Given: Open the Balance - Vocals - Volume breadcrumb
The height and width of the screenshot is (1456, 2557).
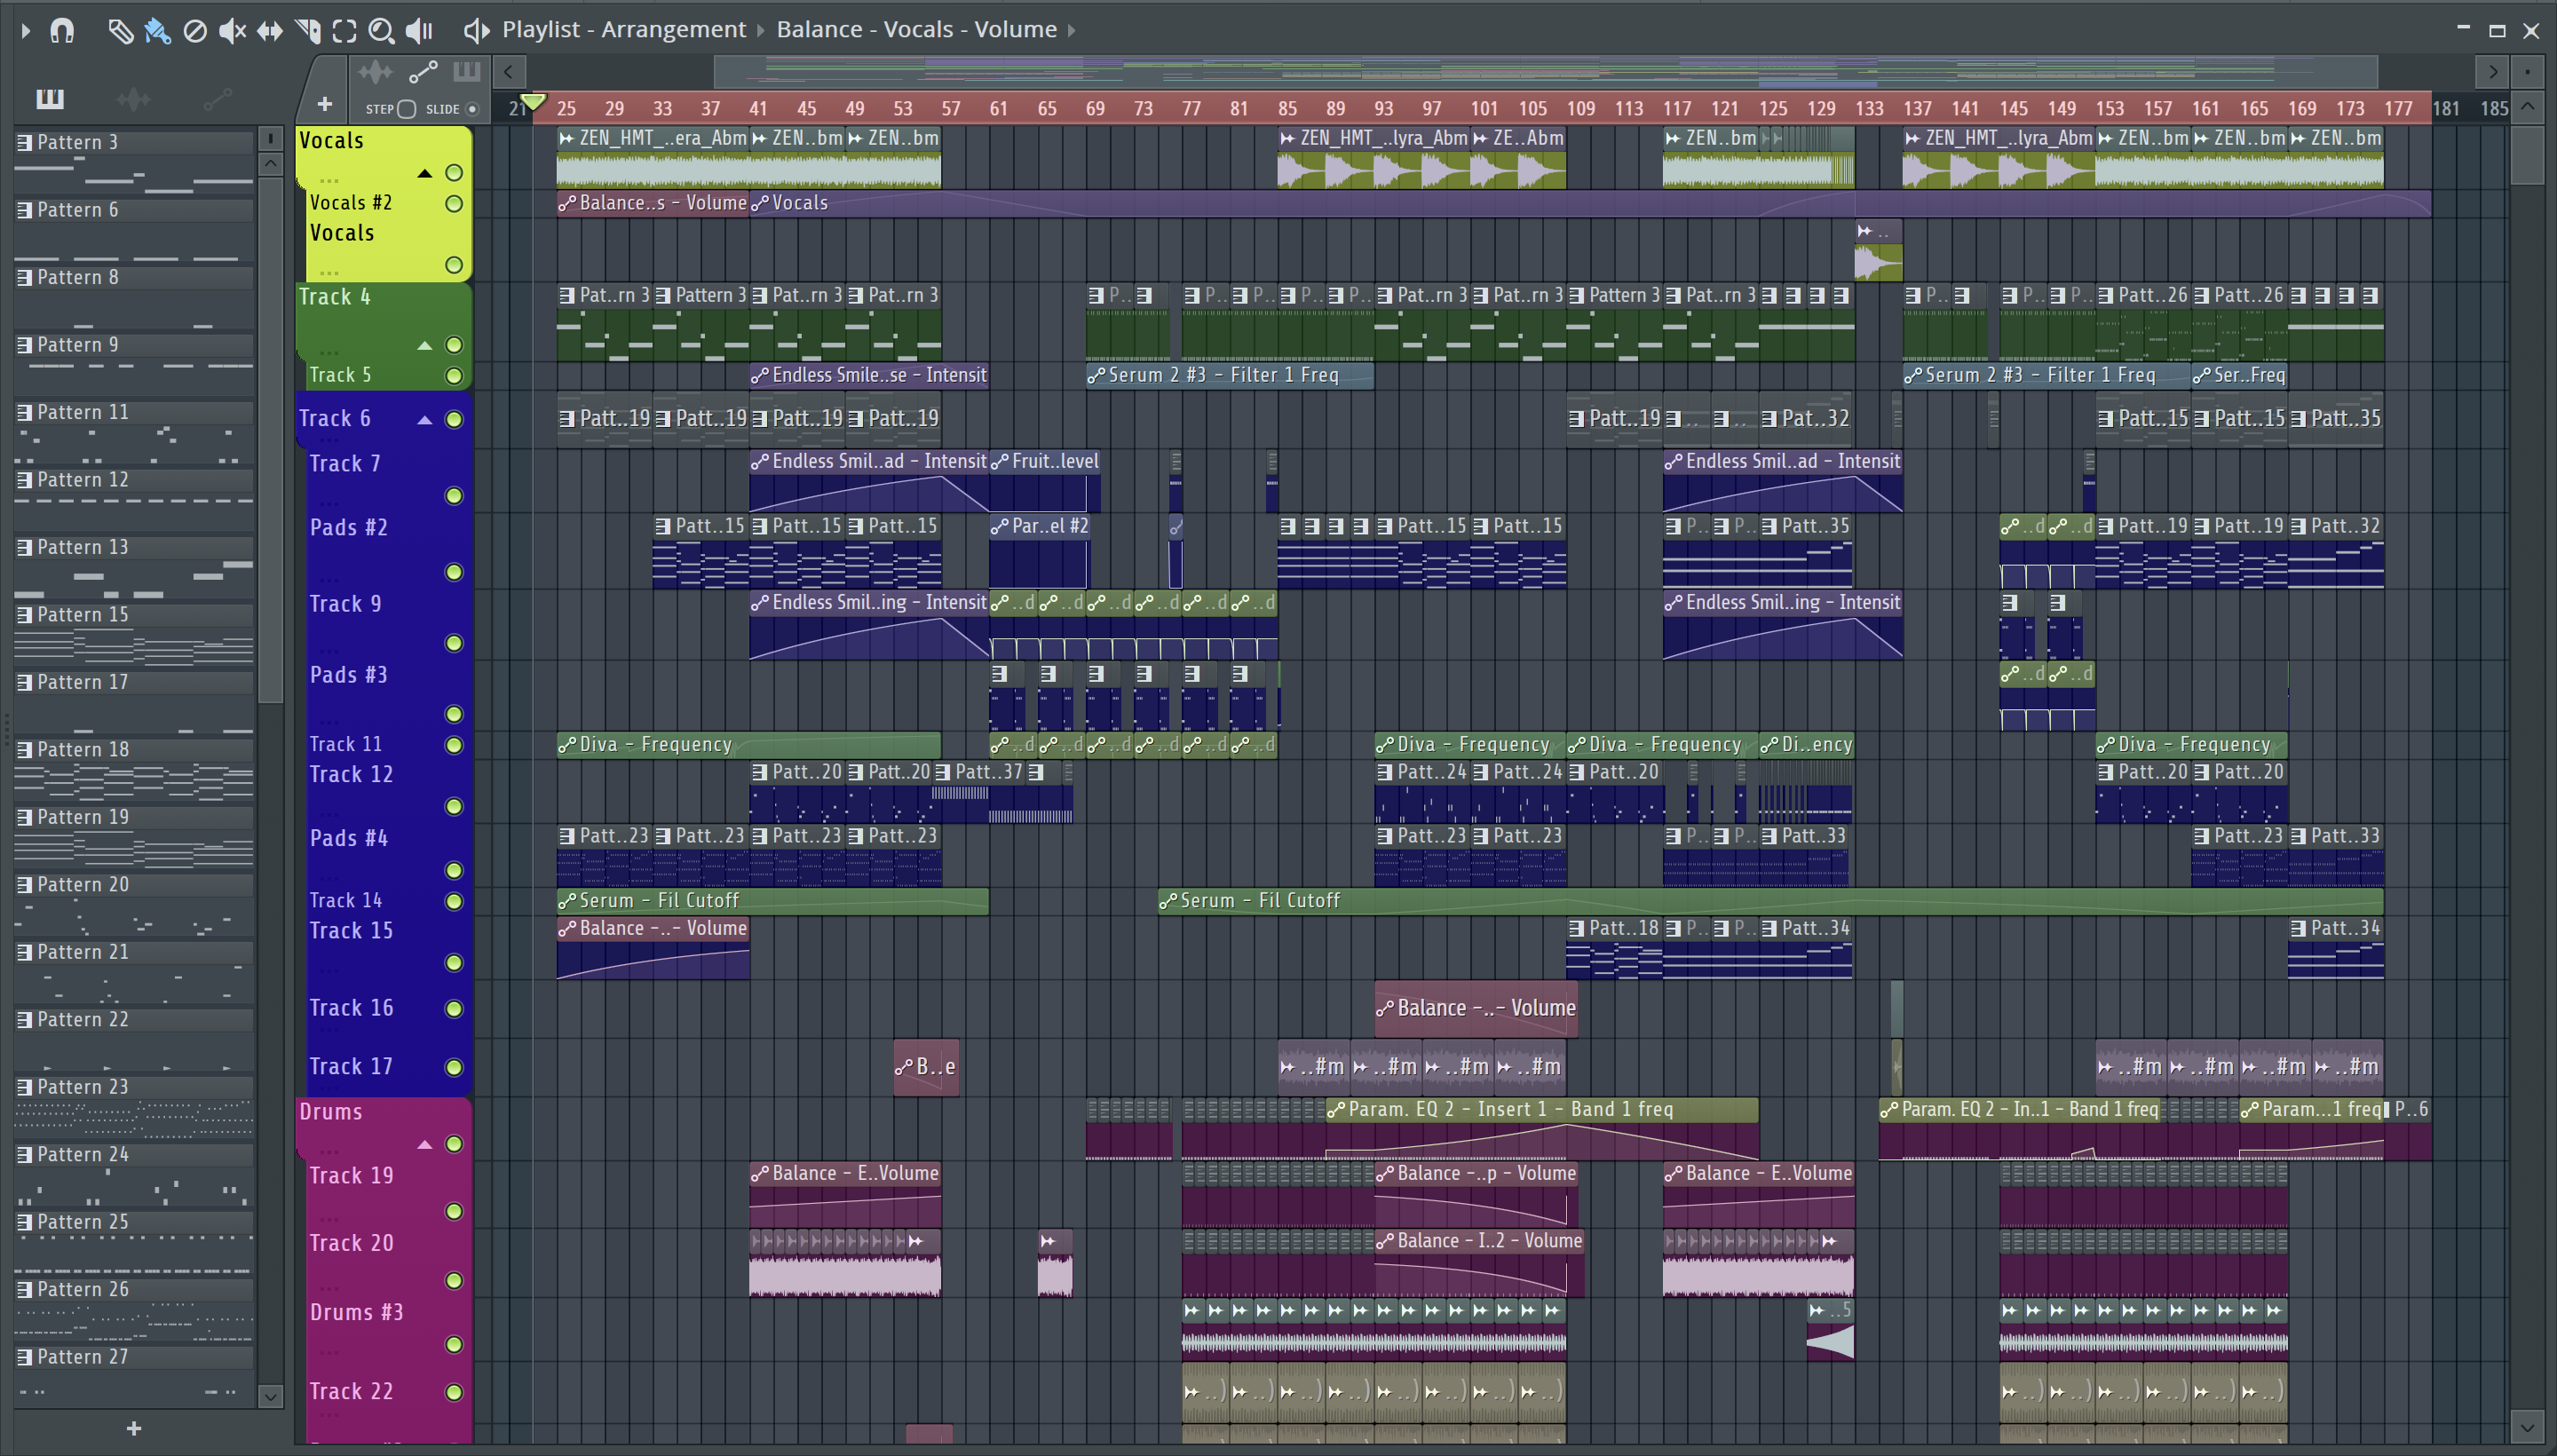Looking at the screenshot, I should click(x=916, y=30).
